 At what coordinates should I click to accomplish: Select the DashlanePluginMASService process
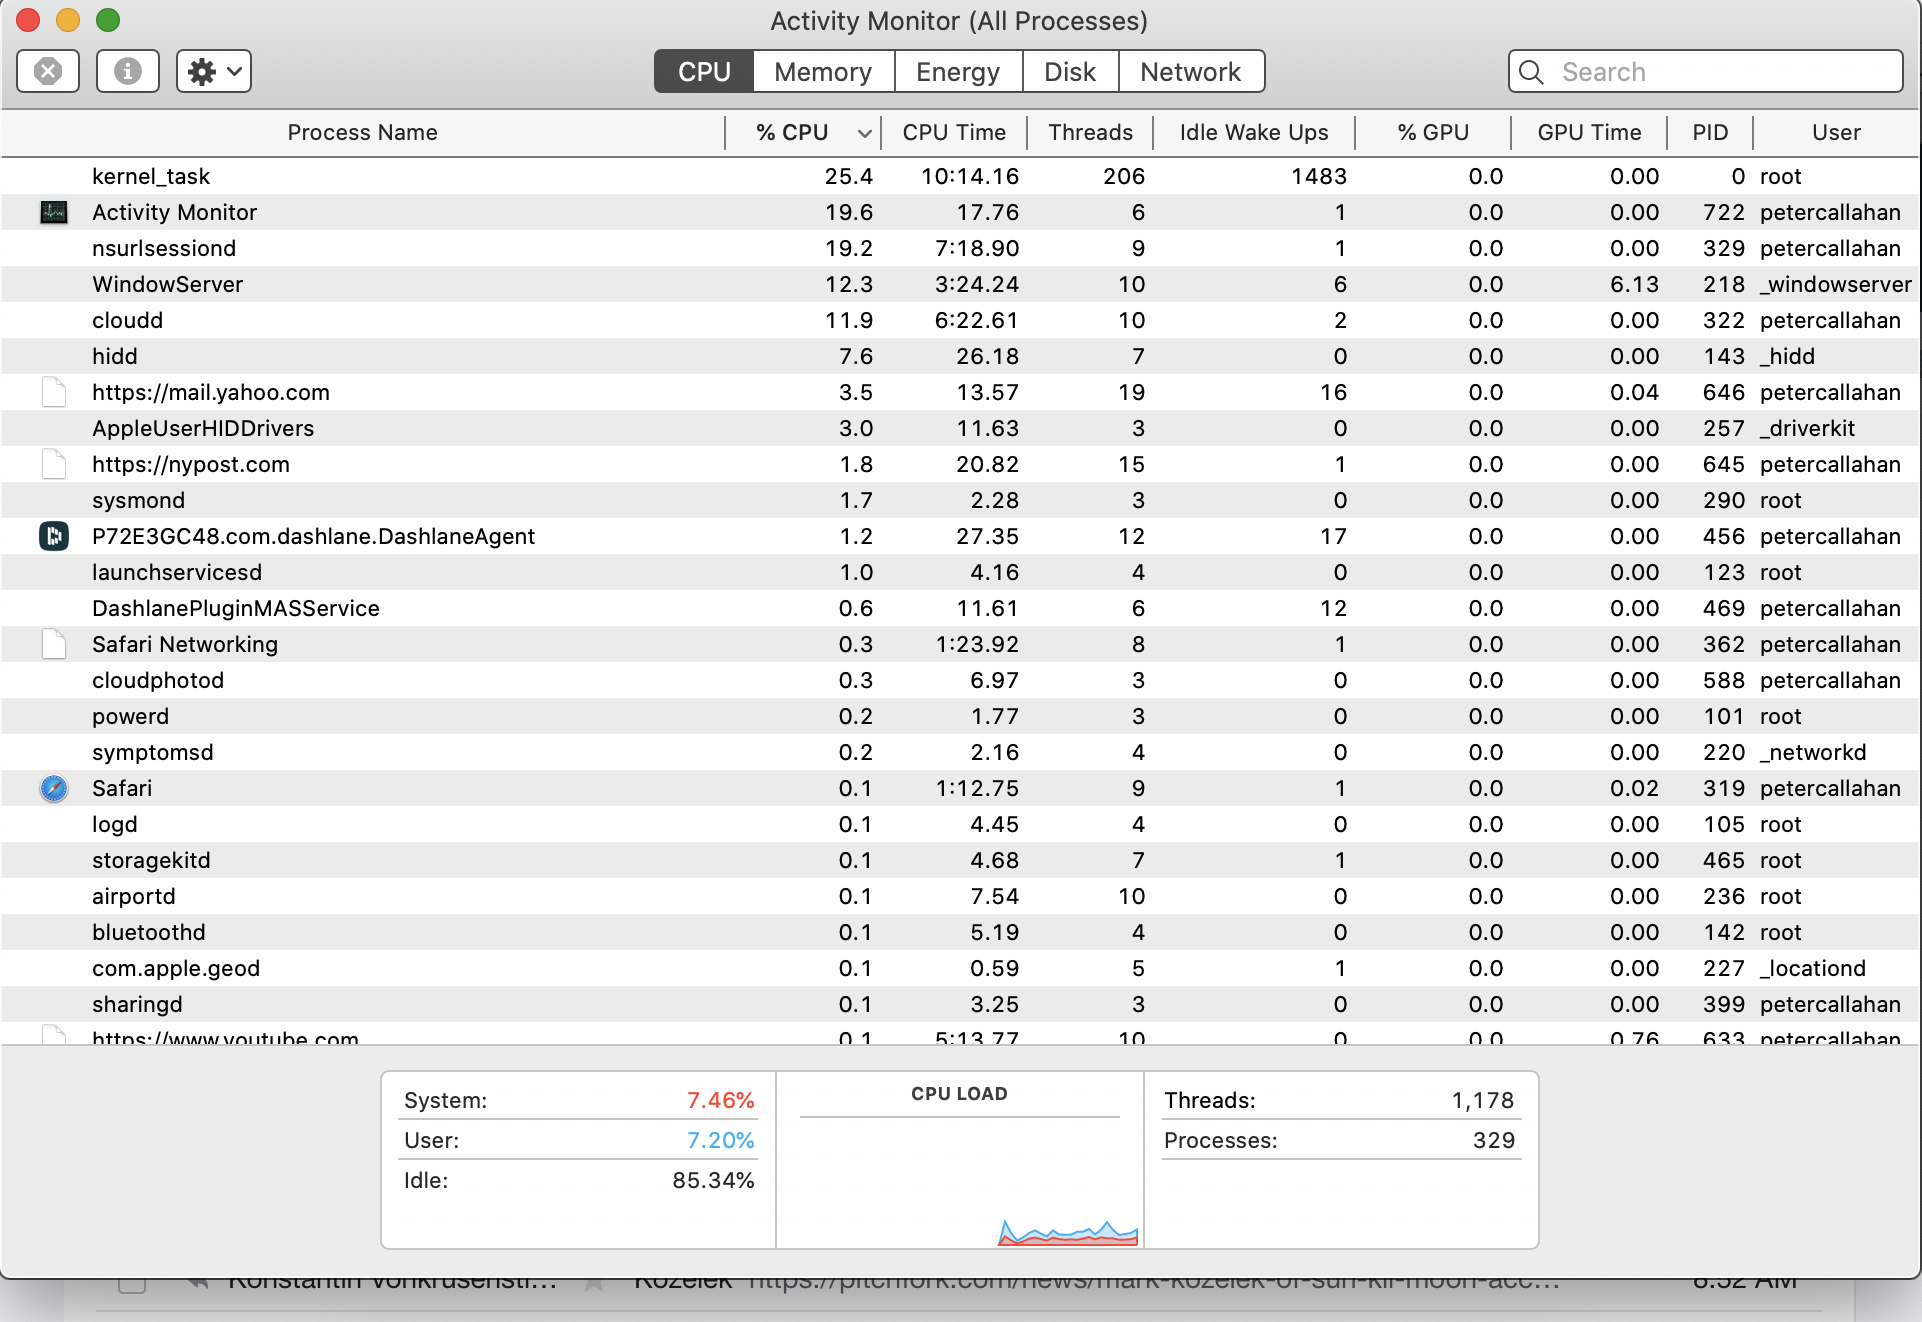click(x=960, y=608)
